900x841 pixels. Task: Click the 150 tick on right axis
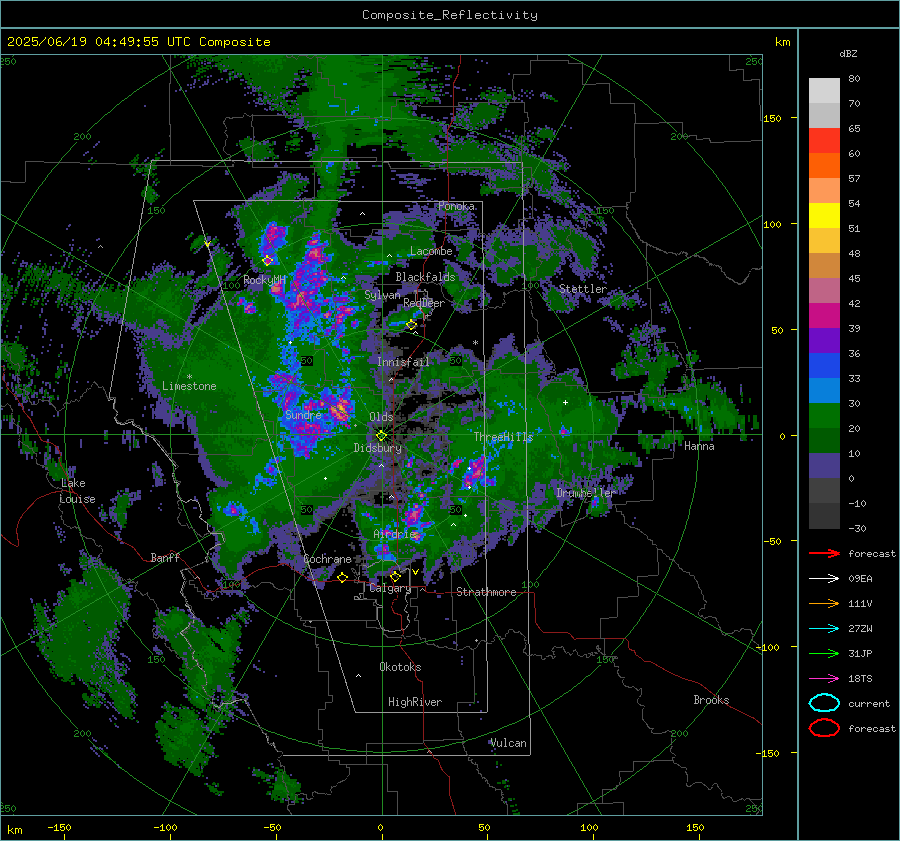click(772, 118)
